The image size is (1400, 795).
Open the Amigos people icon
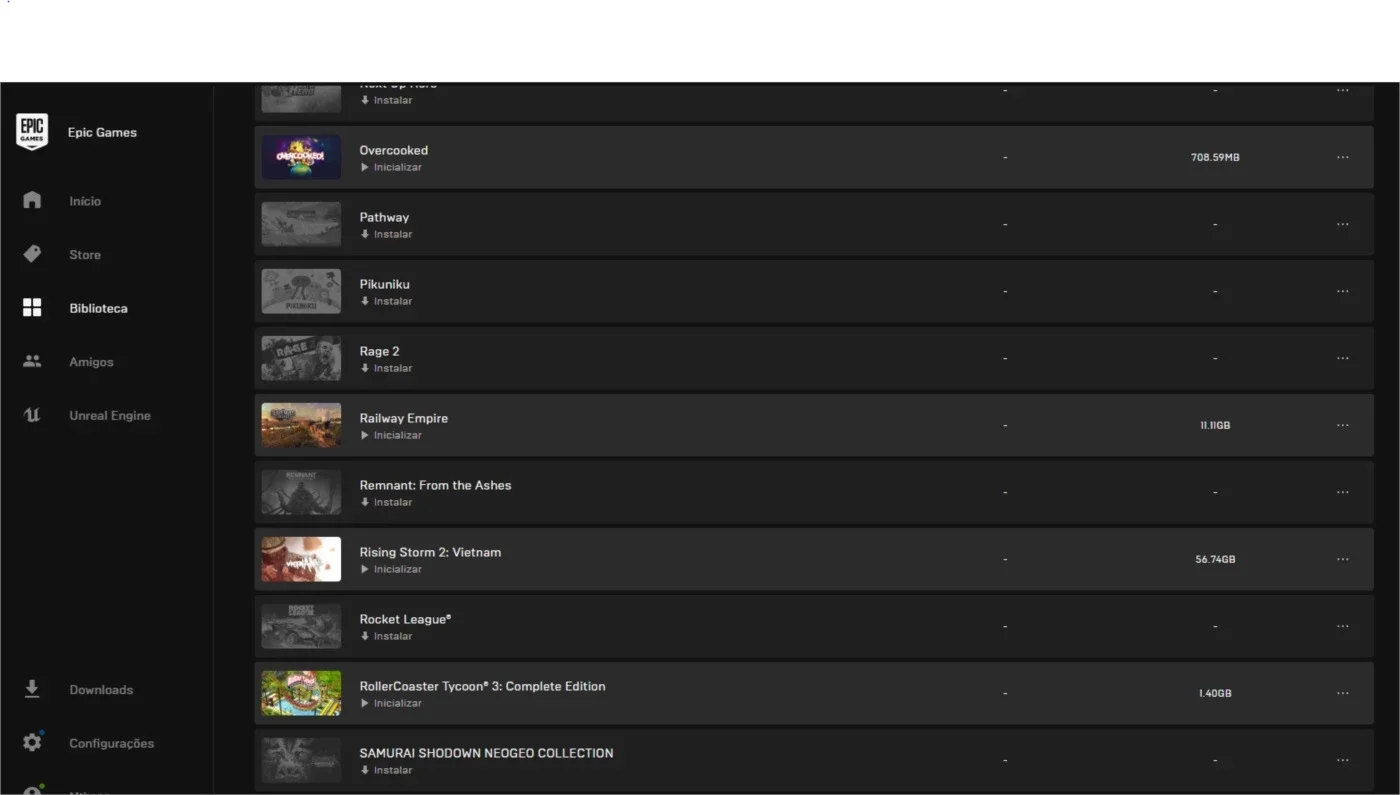(x=32, y=361)
